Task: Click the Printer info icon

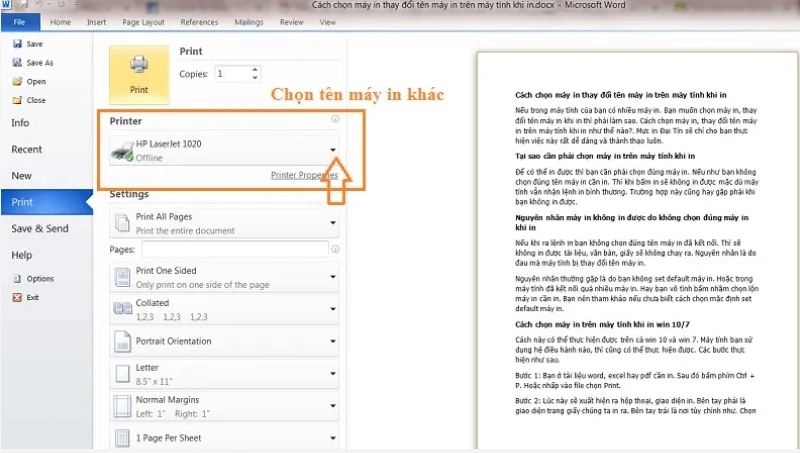Action: pos(335,119)
